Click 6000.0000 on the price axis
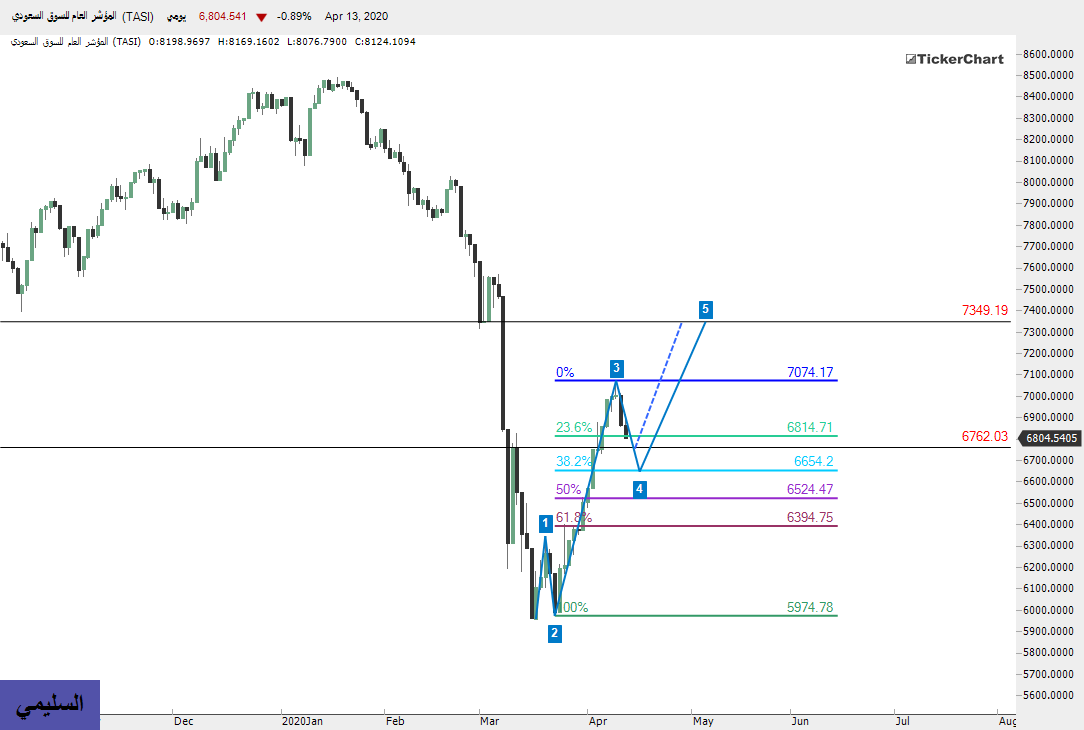 point(1048,610)
